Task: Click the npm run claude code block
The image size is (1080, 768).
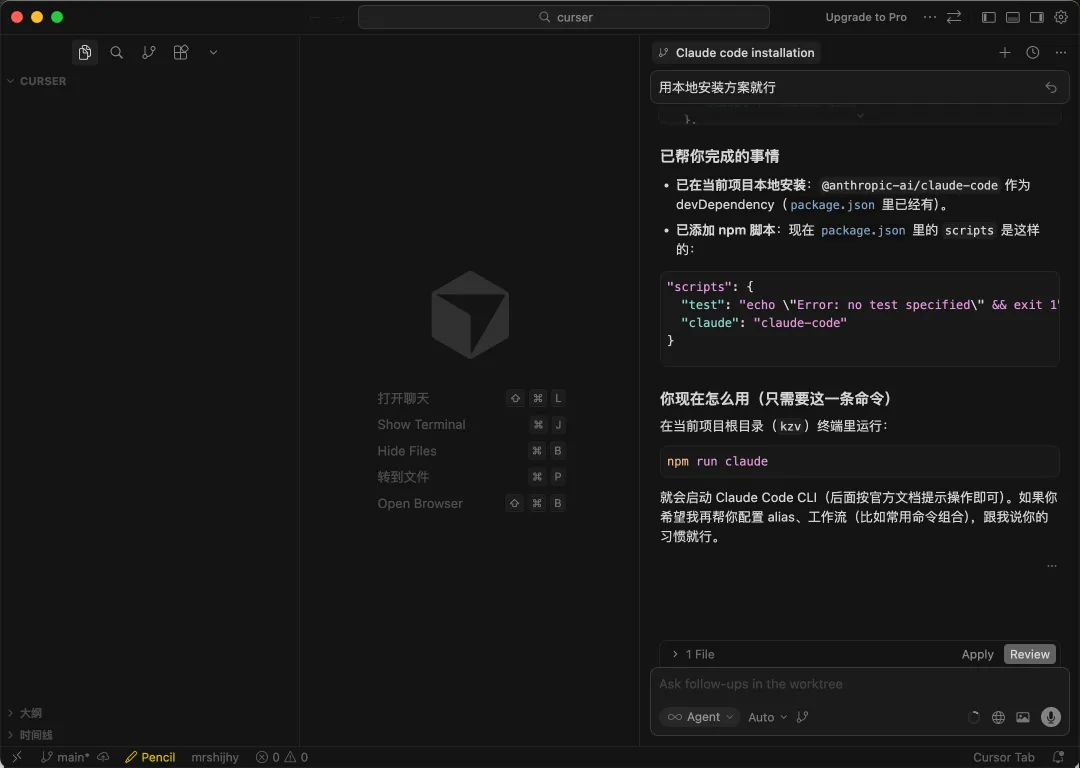Action: (x=859, y=461)
